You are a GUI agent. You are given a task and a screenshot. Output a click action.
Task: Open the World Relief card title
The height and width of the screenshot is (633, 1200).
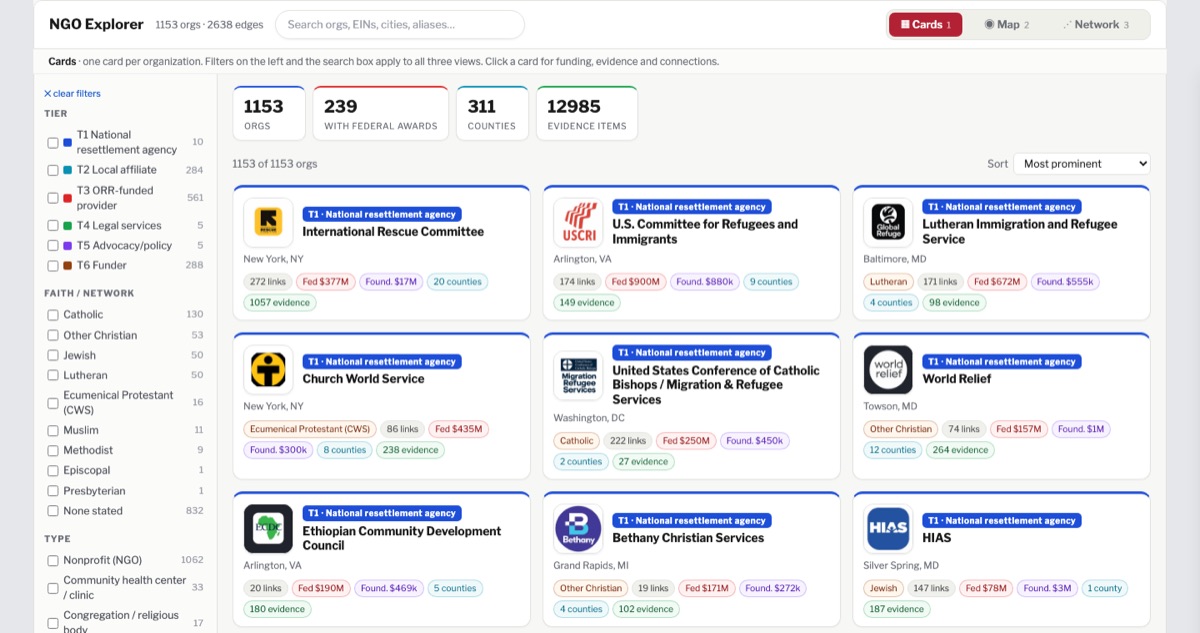pyautogui.click(x=957, y=379)
